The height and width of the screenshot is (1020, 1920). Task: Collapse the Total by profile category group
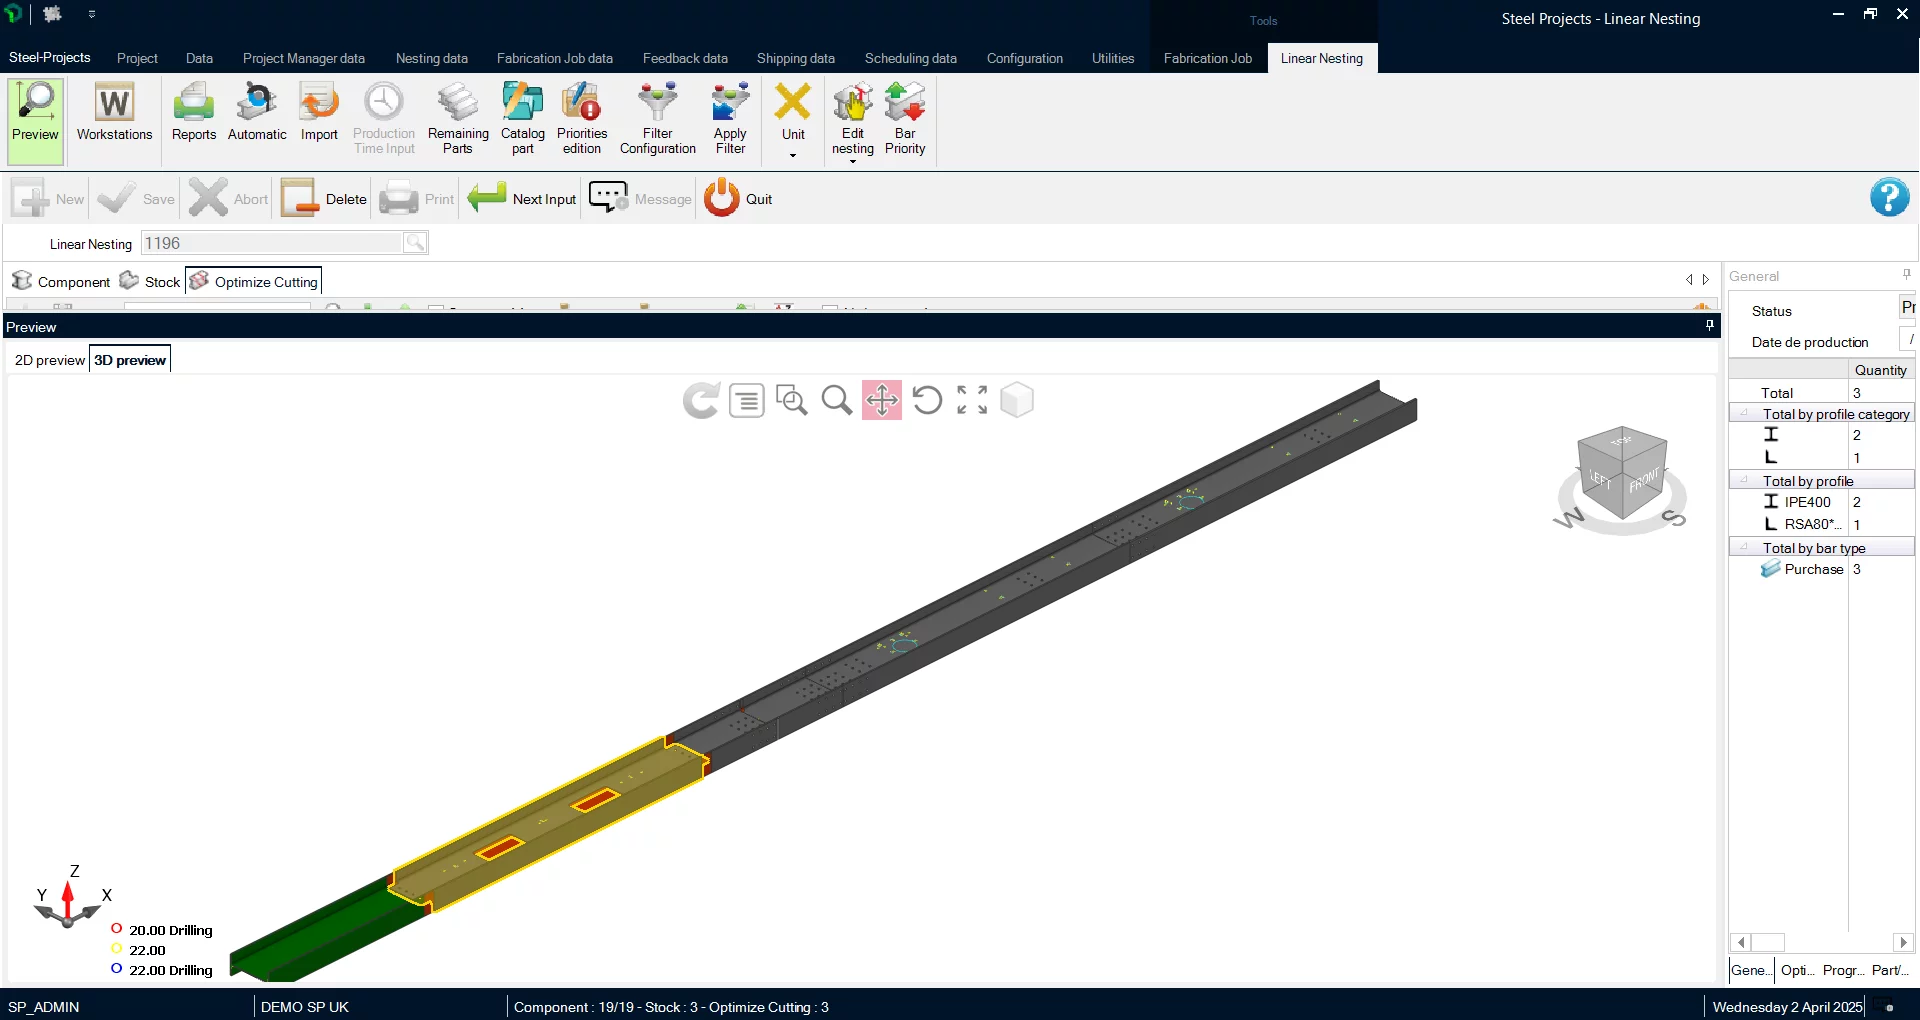[x=1744, y=414]
